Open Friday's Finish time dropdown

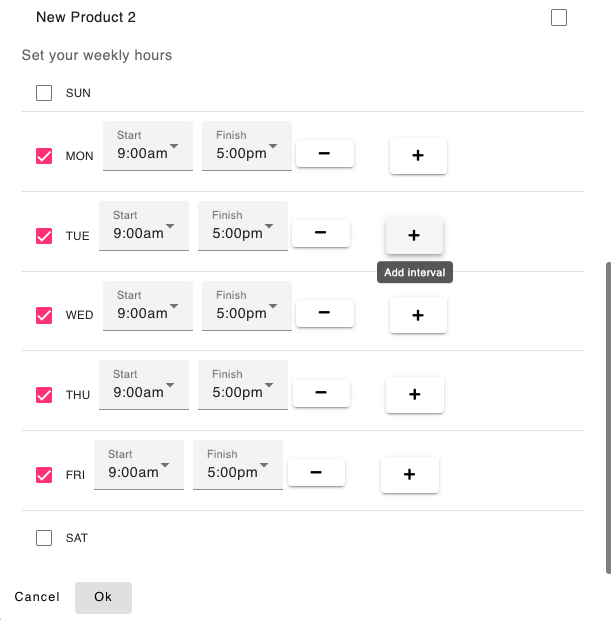[238, 464]
